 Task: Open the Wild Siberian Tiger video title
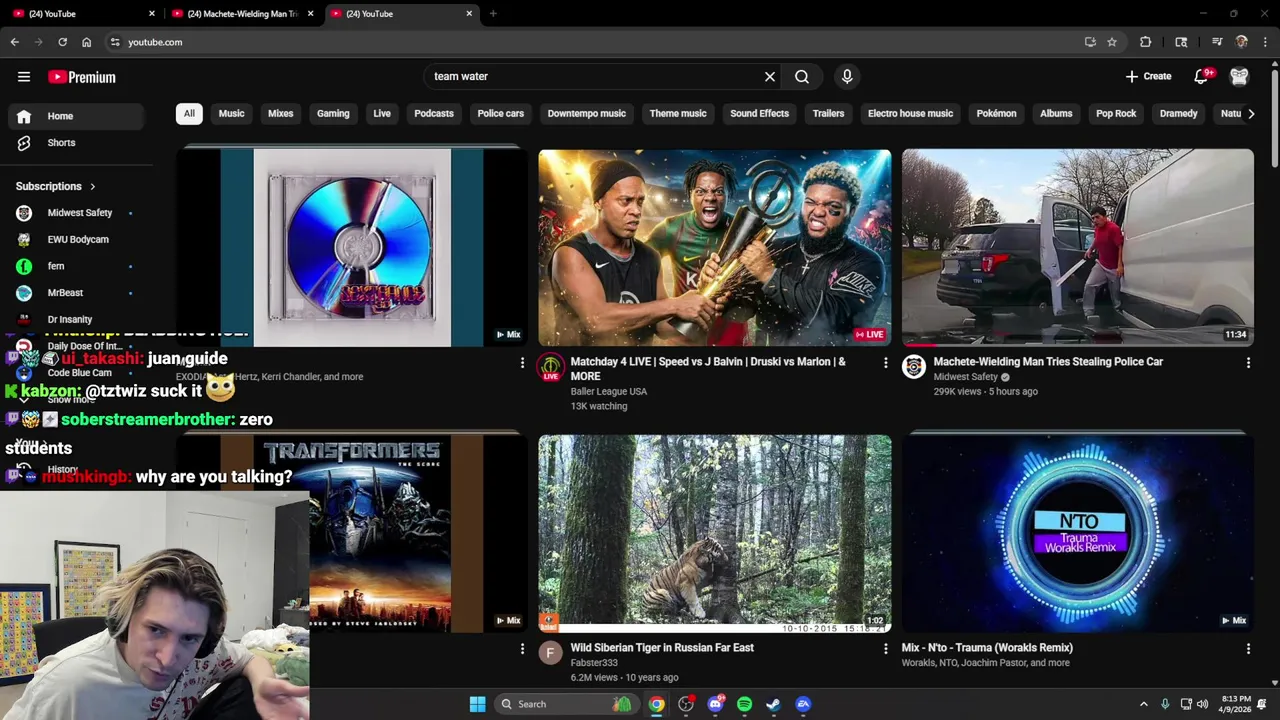[662, 648]
